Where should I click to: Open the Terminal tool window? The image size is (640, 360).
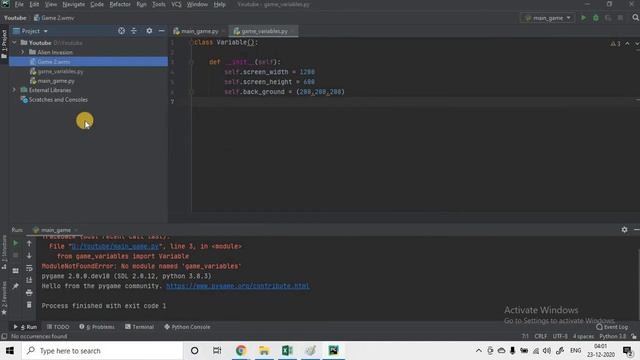tap(140, 327)
